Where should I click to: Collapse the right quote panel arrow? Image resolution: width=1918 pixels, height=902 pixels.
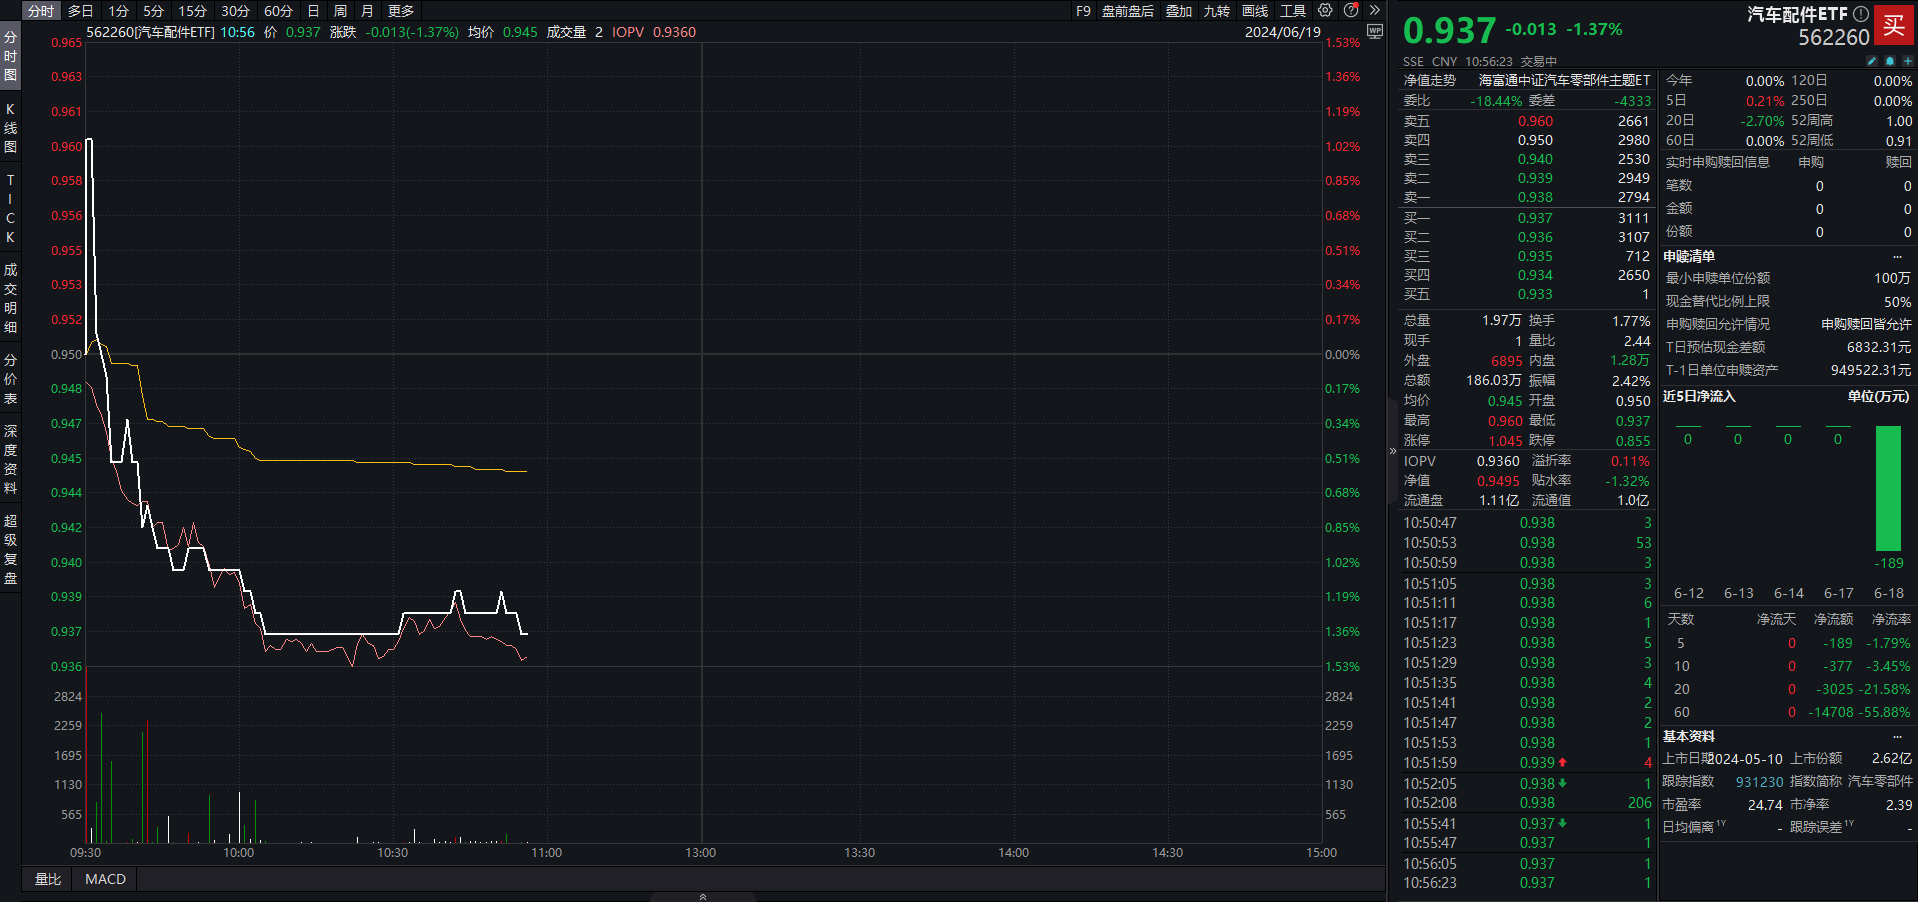tap(1392, 451)
